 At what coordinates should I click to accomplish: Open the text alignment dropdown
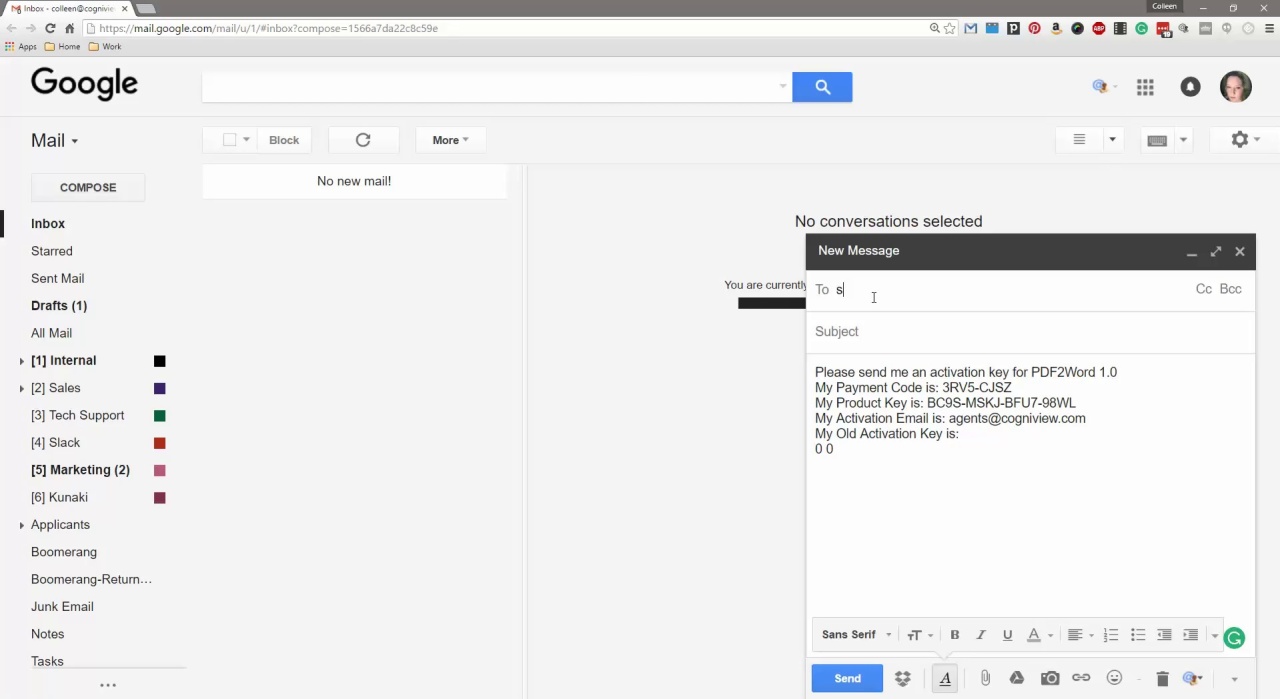click(1080, 635)
